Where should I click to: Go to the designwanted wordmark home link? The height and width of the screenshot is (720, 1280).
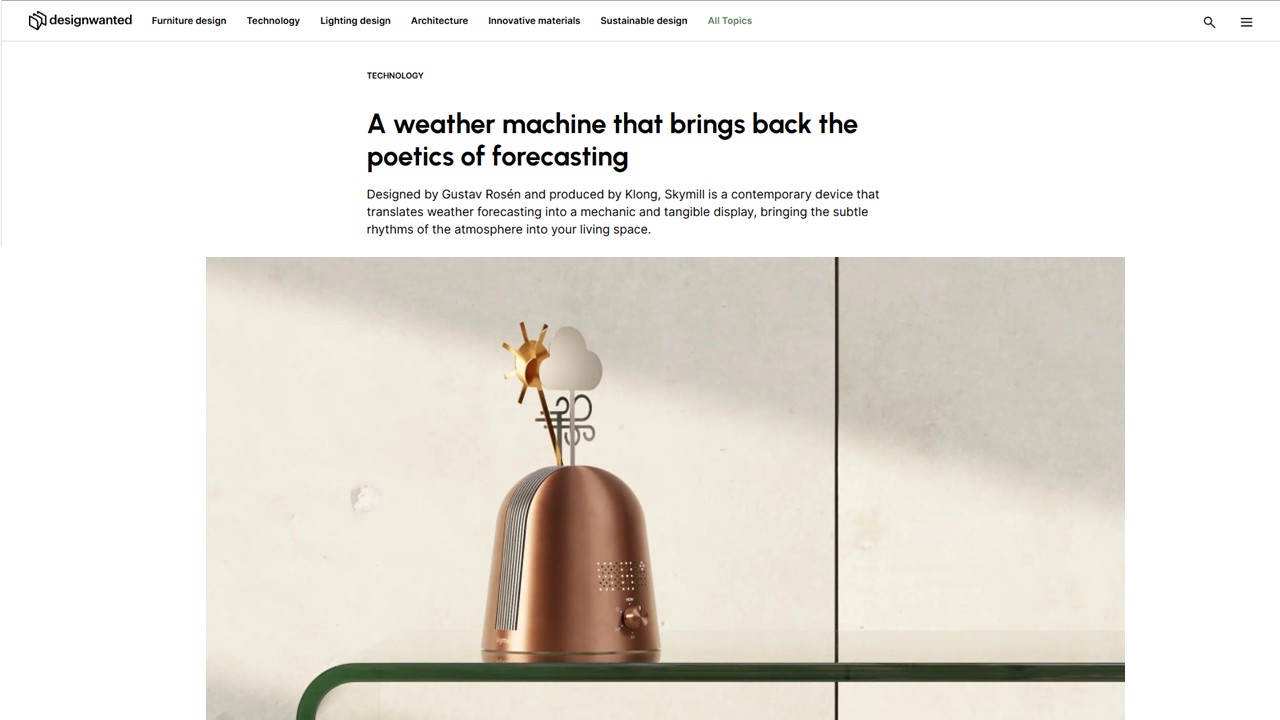pos(90,20)
